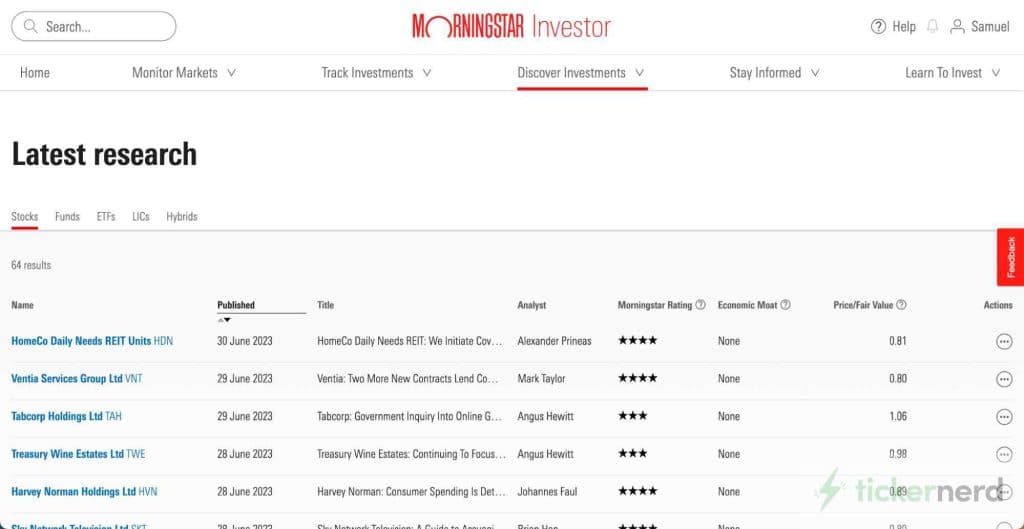This screenshot has height=529, width=1024.
Task: Switch to the ETFs tab
Action: (x=106, y=216)
